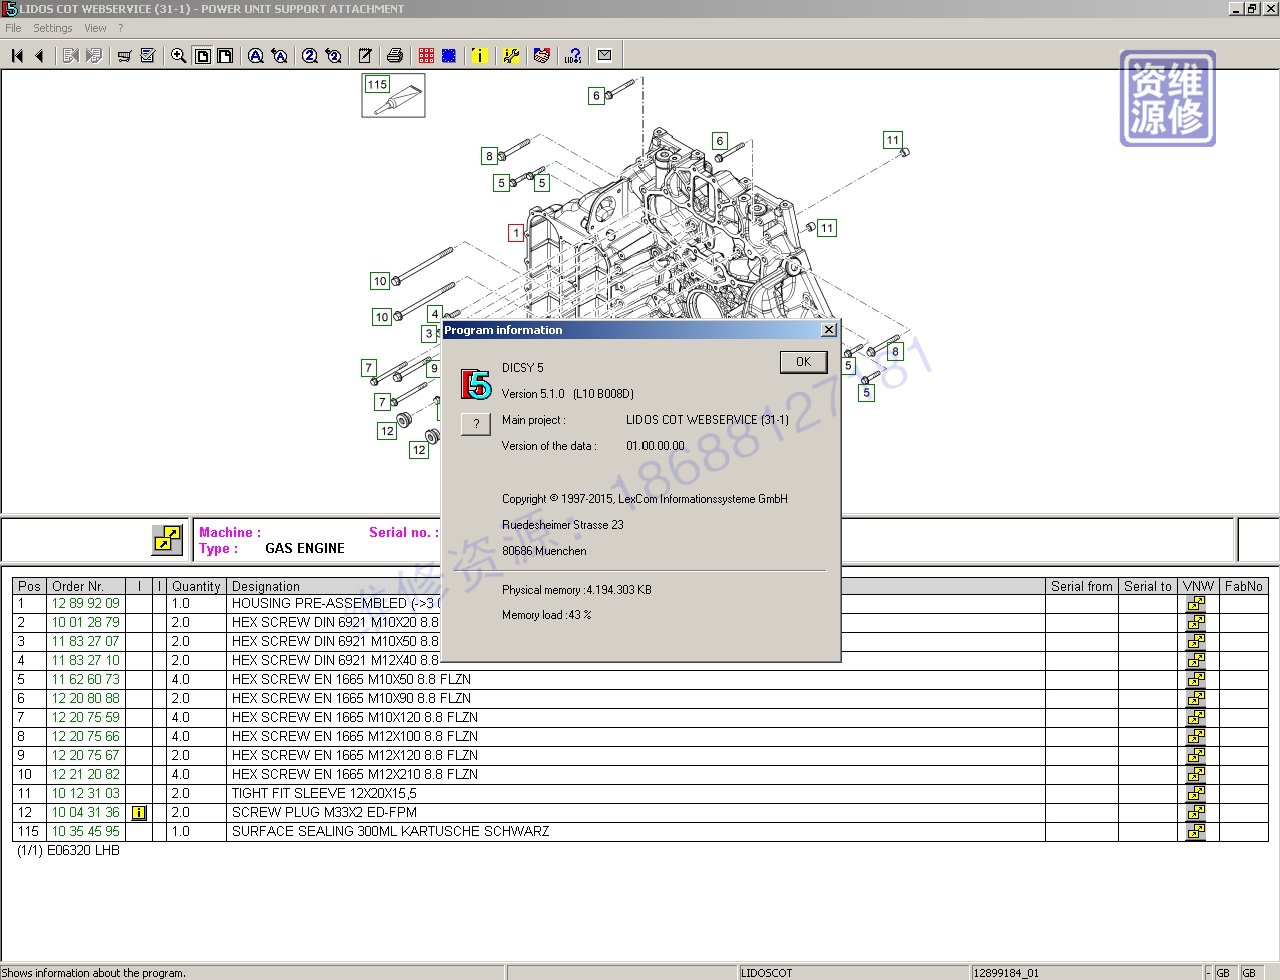Screen dimensions: 1280x980
Task: Open the Settings menu
Action: click(x=53, y=28)
